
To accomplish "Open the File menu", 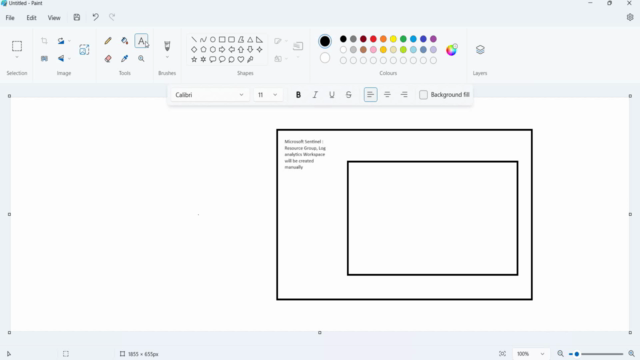I will [10, 18].
